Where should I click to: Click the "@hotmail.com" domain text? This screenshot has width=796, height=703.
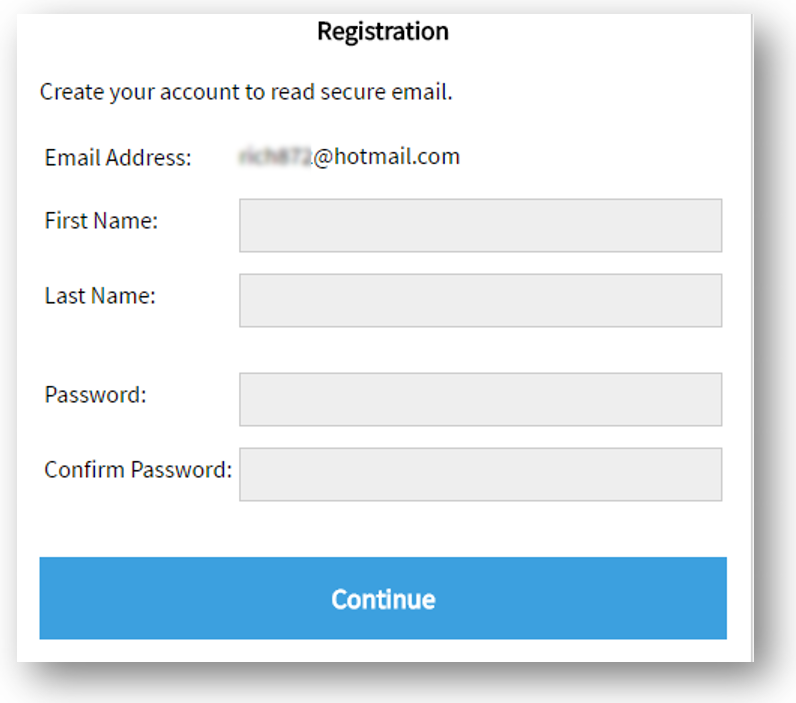pyautogui.click(x=386, y=157)
